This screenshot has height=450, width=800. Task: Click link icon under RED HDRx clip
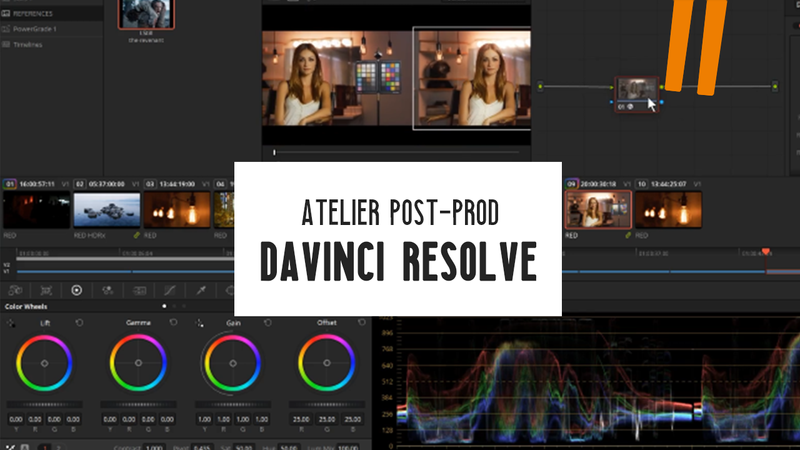tap(136, 235)
